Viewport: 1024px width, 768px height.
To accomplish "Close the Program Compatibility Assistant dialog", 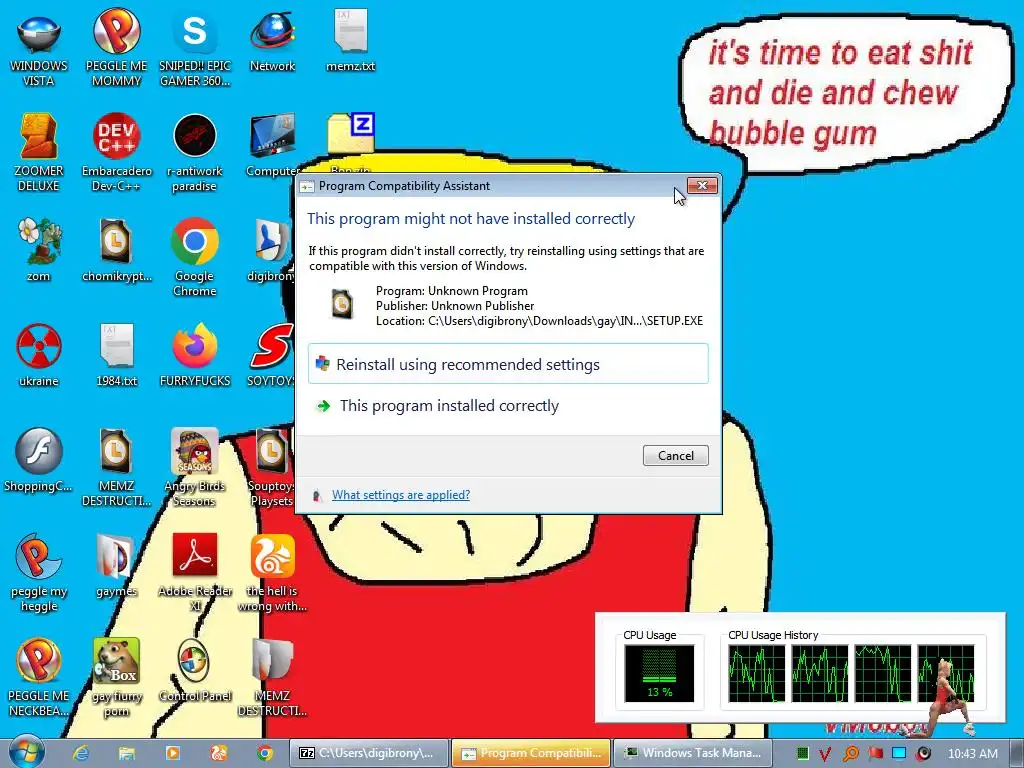I will point(702,185).
